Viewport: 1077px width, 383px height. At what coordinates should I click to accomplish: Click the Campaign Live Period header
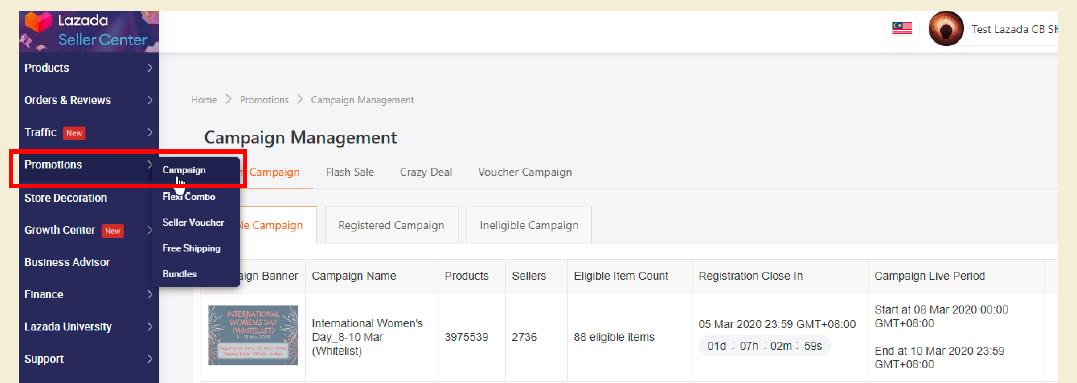[x=929, y=276]
